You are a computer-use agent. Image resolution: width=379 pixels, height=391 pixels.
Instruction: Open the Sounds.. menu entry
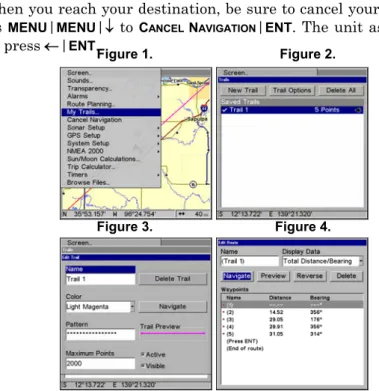pyautogui.click(x=80, y=81)
